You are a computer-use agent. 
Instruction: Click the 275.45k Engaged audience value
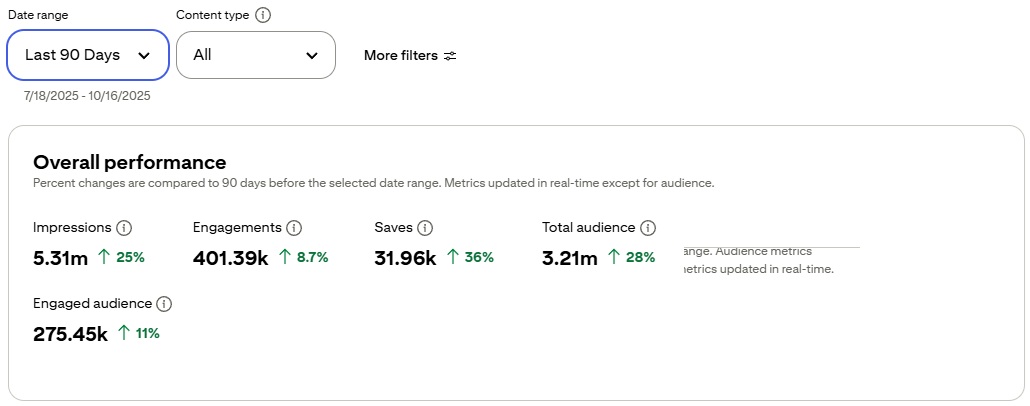pyautogui.click(x=70, y=334)
